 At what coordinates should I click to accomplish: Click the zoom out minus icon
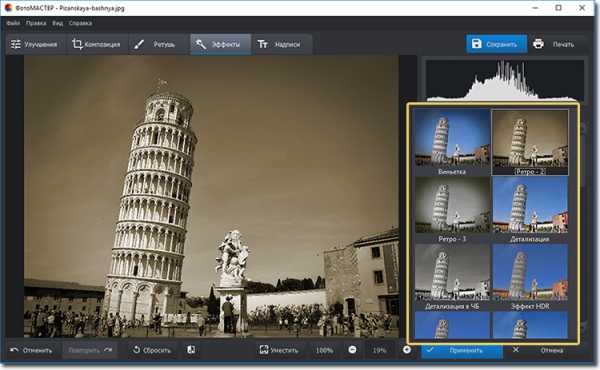coord(352,350)
